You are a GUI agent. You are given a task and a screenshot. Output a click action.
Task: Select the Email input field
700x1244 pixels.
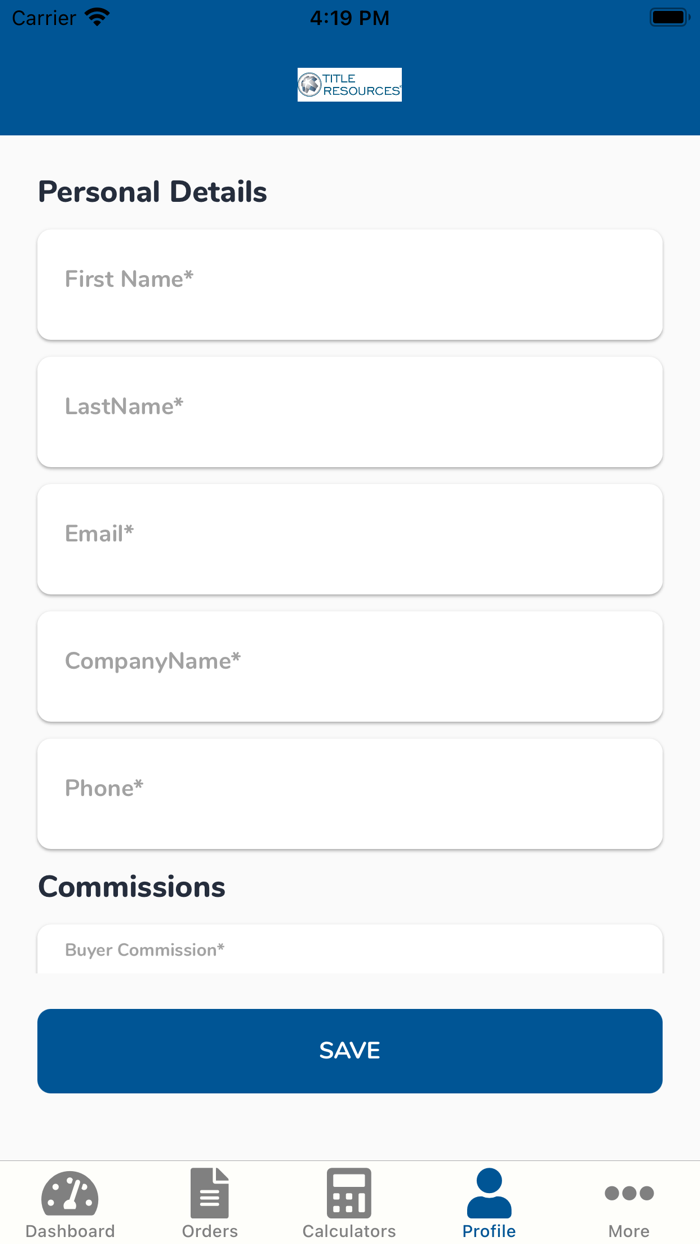[349, 539]
